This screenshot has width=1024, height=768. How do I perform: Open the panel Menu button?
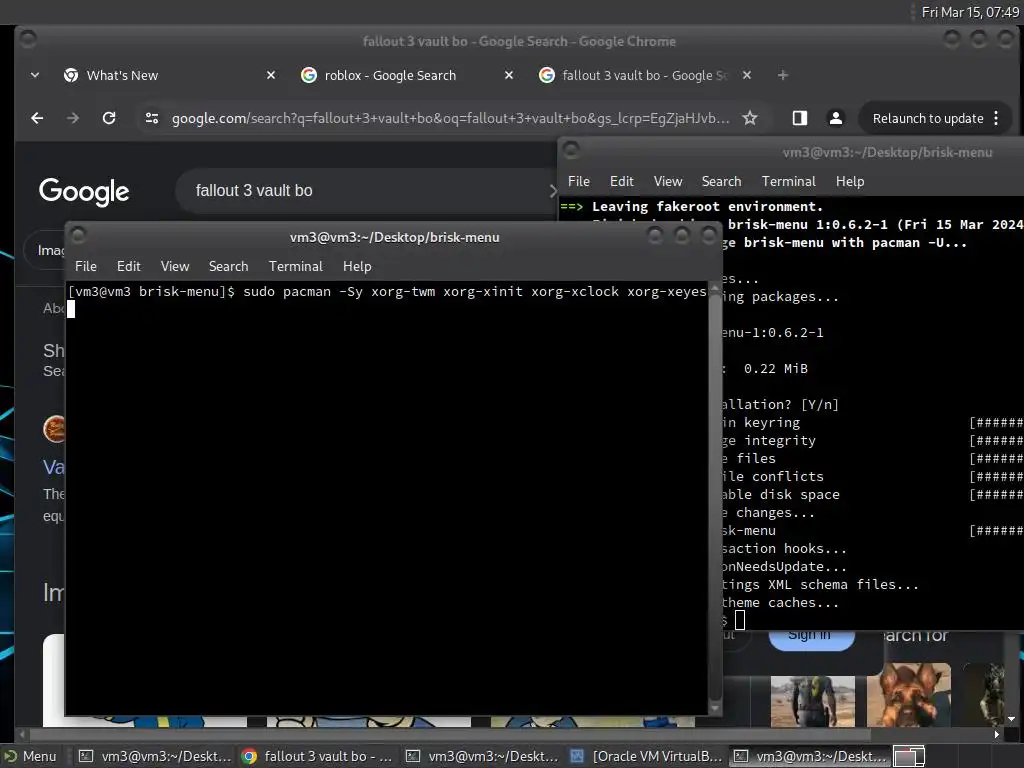[31, 756]
